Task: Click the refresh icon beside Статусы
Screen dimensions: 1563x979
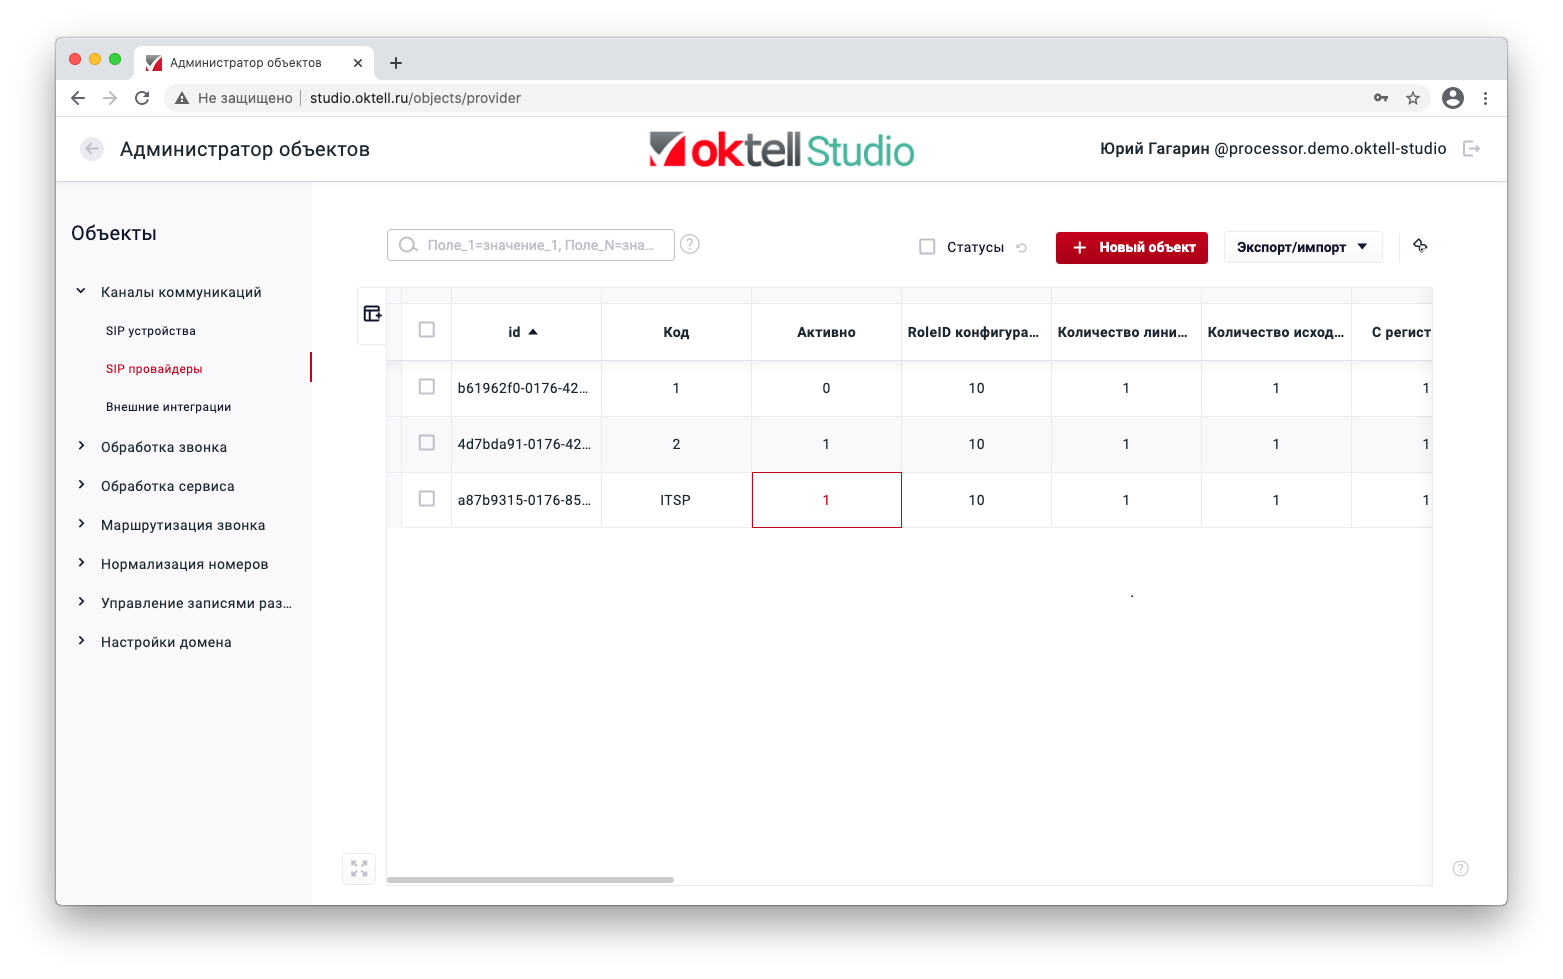Action: click(x=1021, y=248)
